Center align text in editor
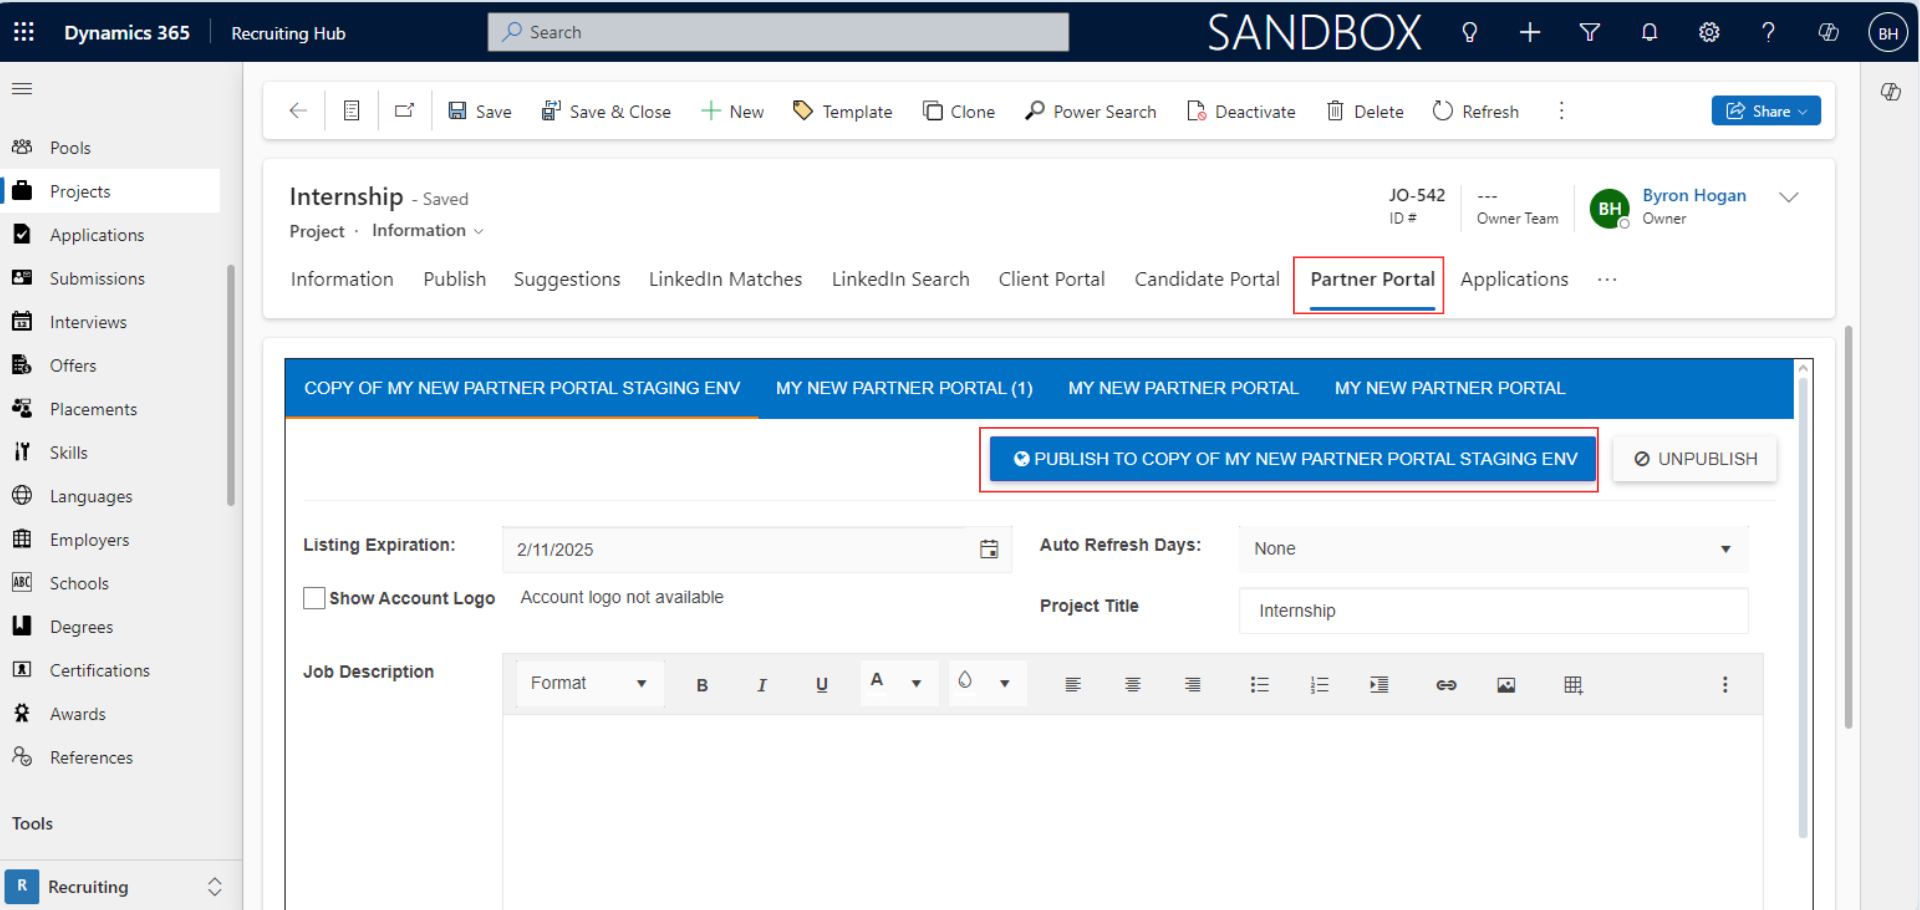The image size is (1920, 910). [x=1133, y=685]
